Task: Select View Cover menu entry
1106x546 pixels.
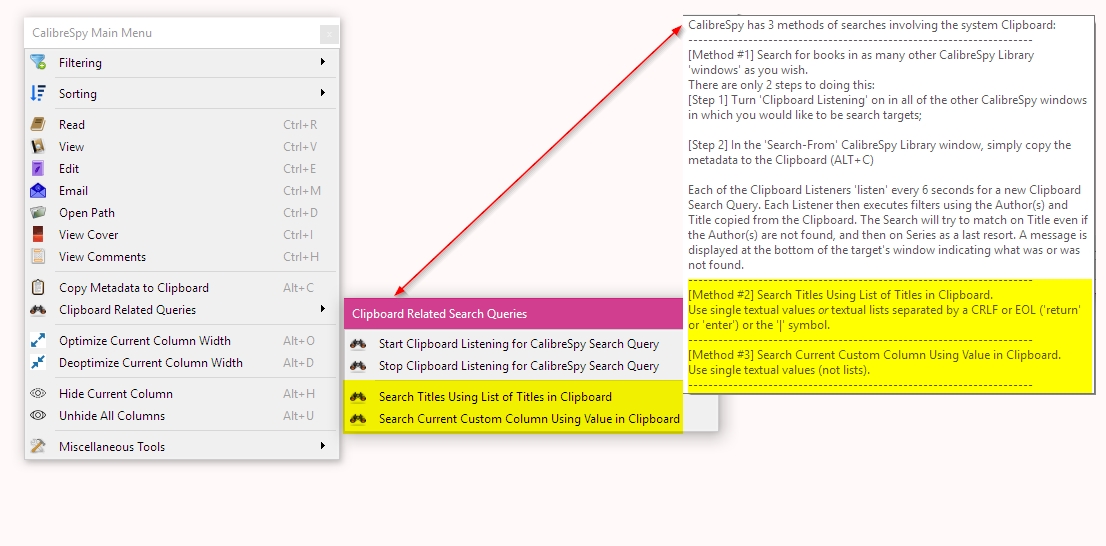Action: [182, 234]
